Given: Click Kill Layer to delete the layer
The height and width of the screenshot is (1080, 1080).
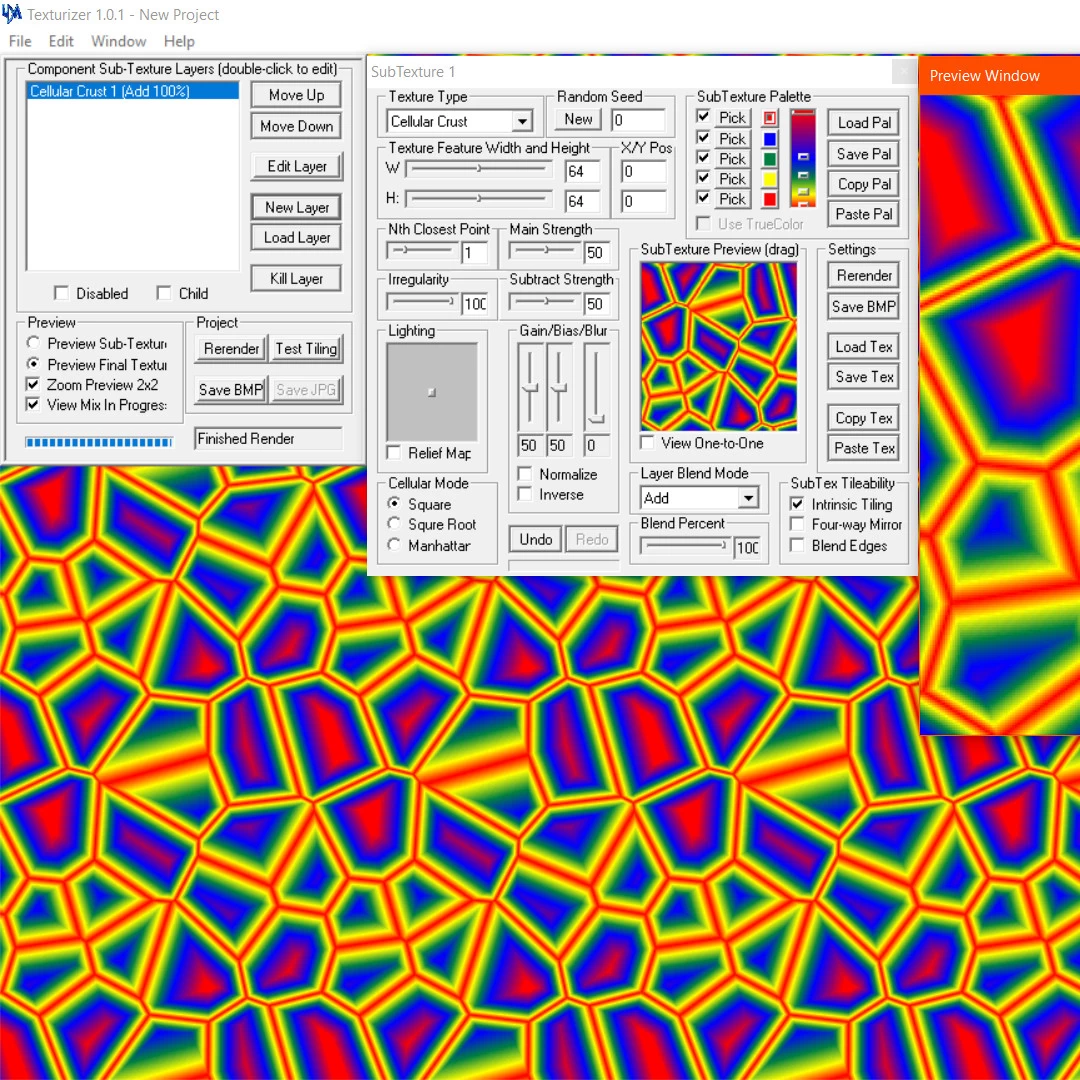Looking at the screenshot, I should tap(295, 277).
